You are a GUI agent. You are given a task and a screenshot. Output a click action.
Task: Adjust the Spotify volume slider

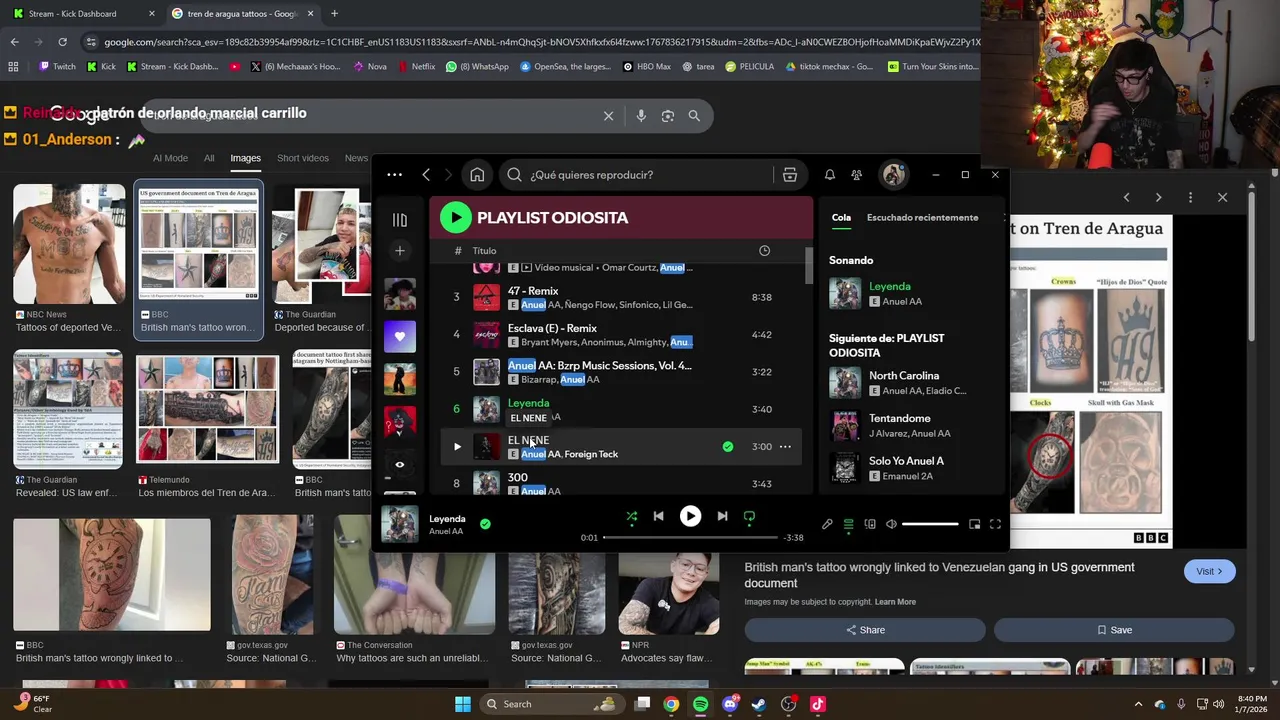pyautogui.click(x=930, y=524)
